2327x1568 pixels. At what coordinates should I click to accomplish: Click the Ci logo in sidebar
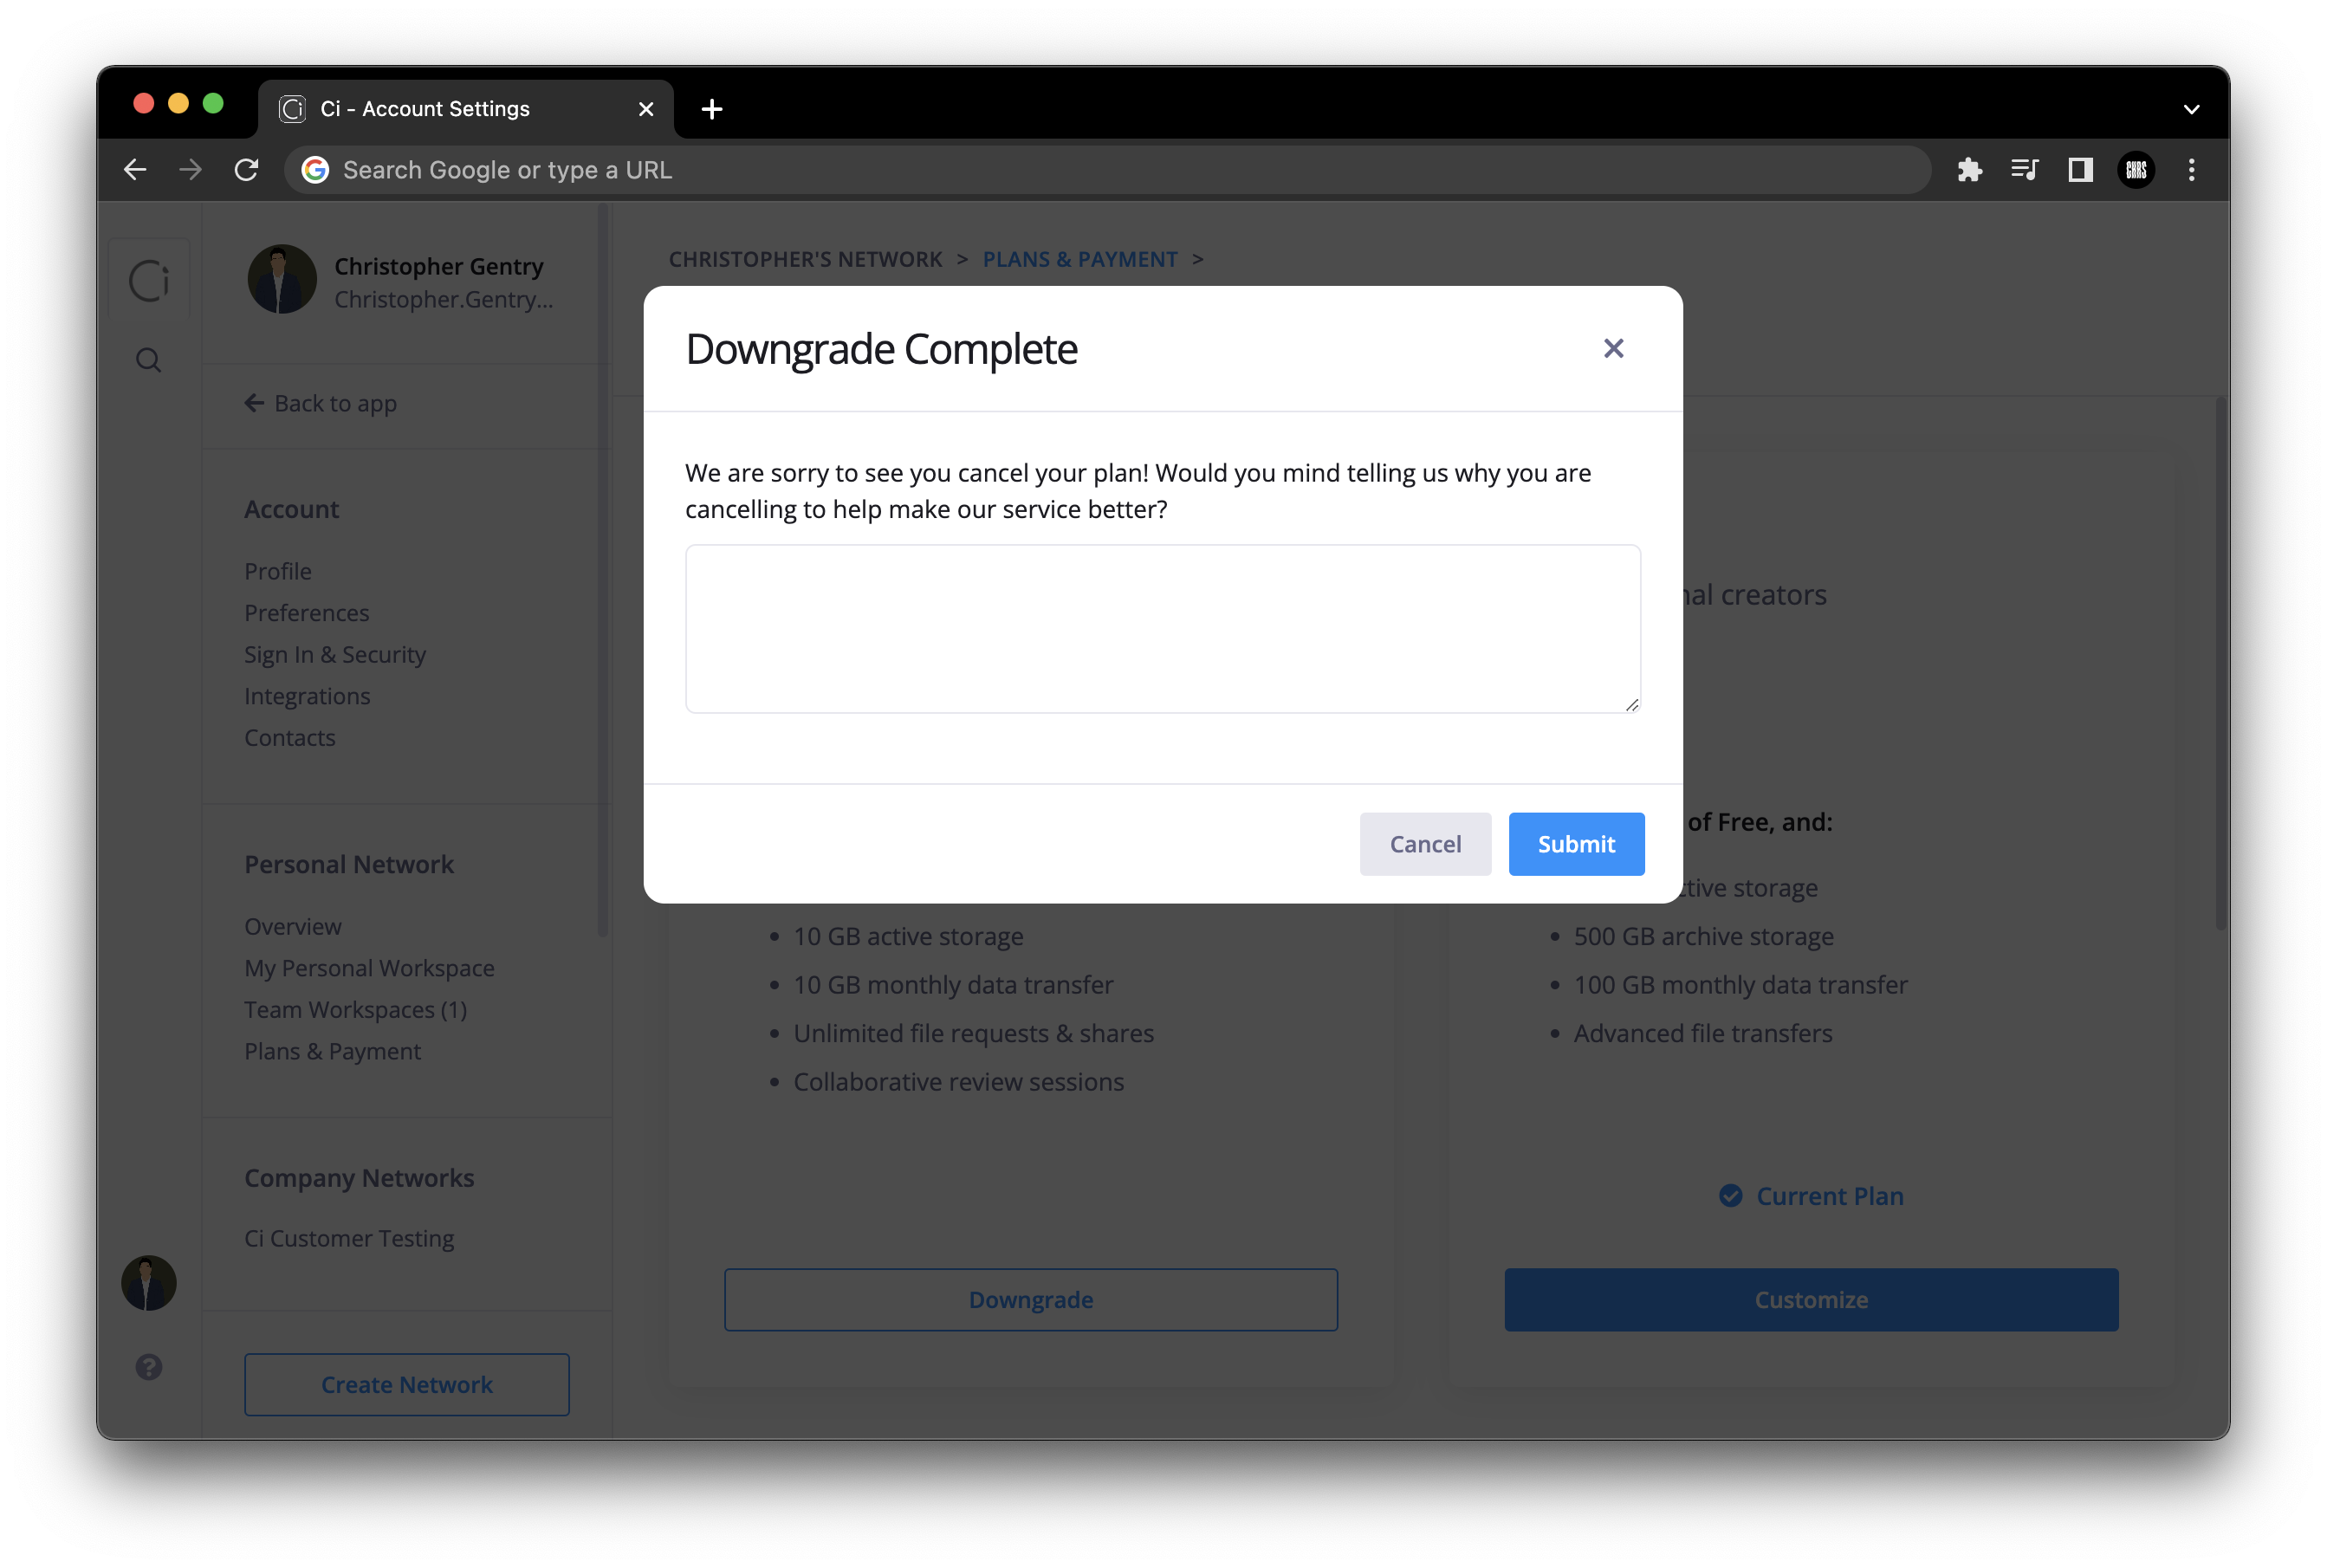(149, 280)
